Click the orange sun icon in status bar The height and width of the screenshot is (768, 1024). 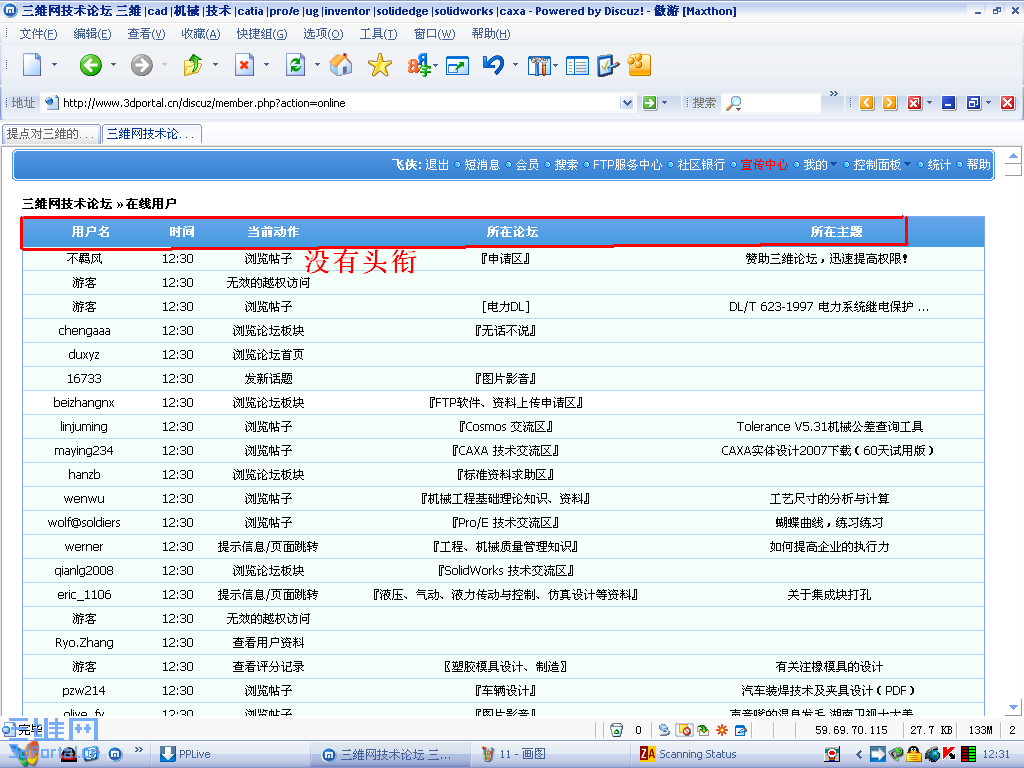722,730
